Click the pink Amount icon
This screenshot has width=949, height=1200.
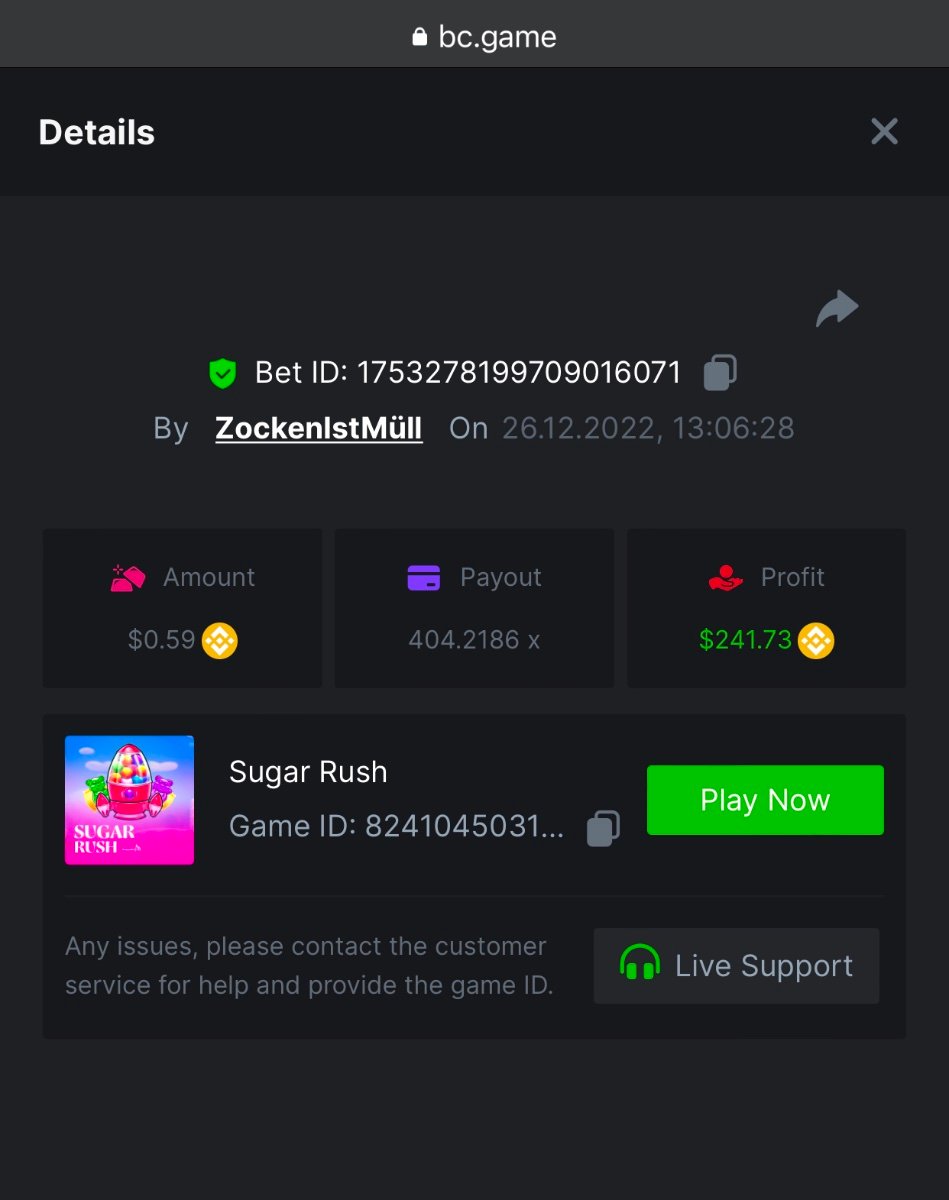[128, 578]
